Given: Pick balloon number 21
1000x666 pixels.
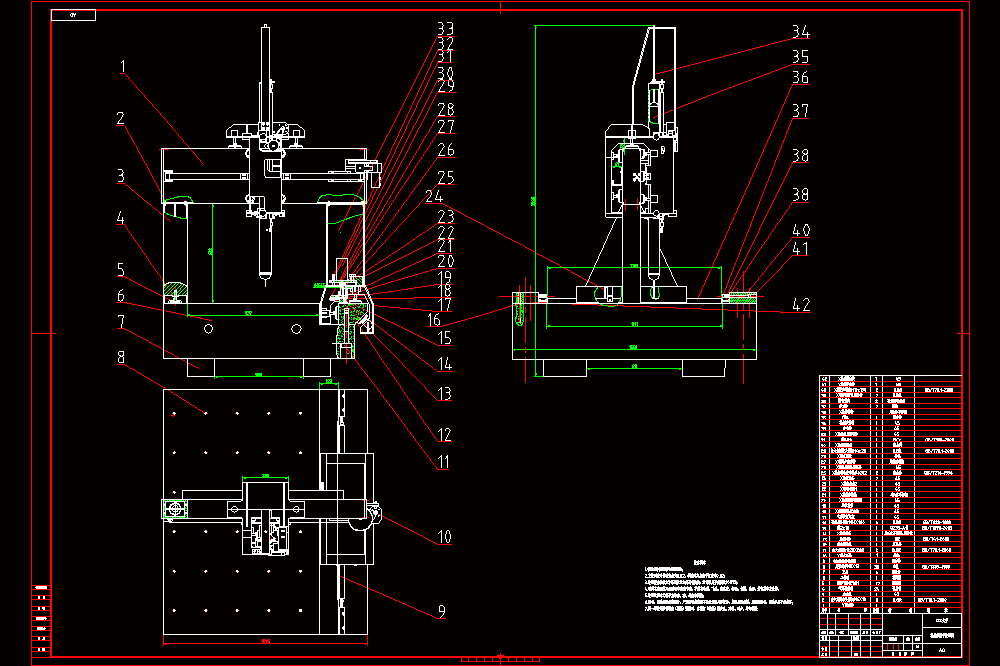Looking at the screenshot, I should pos(446,246).
